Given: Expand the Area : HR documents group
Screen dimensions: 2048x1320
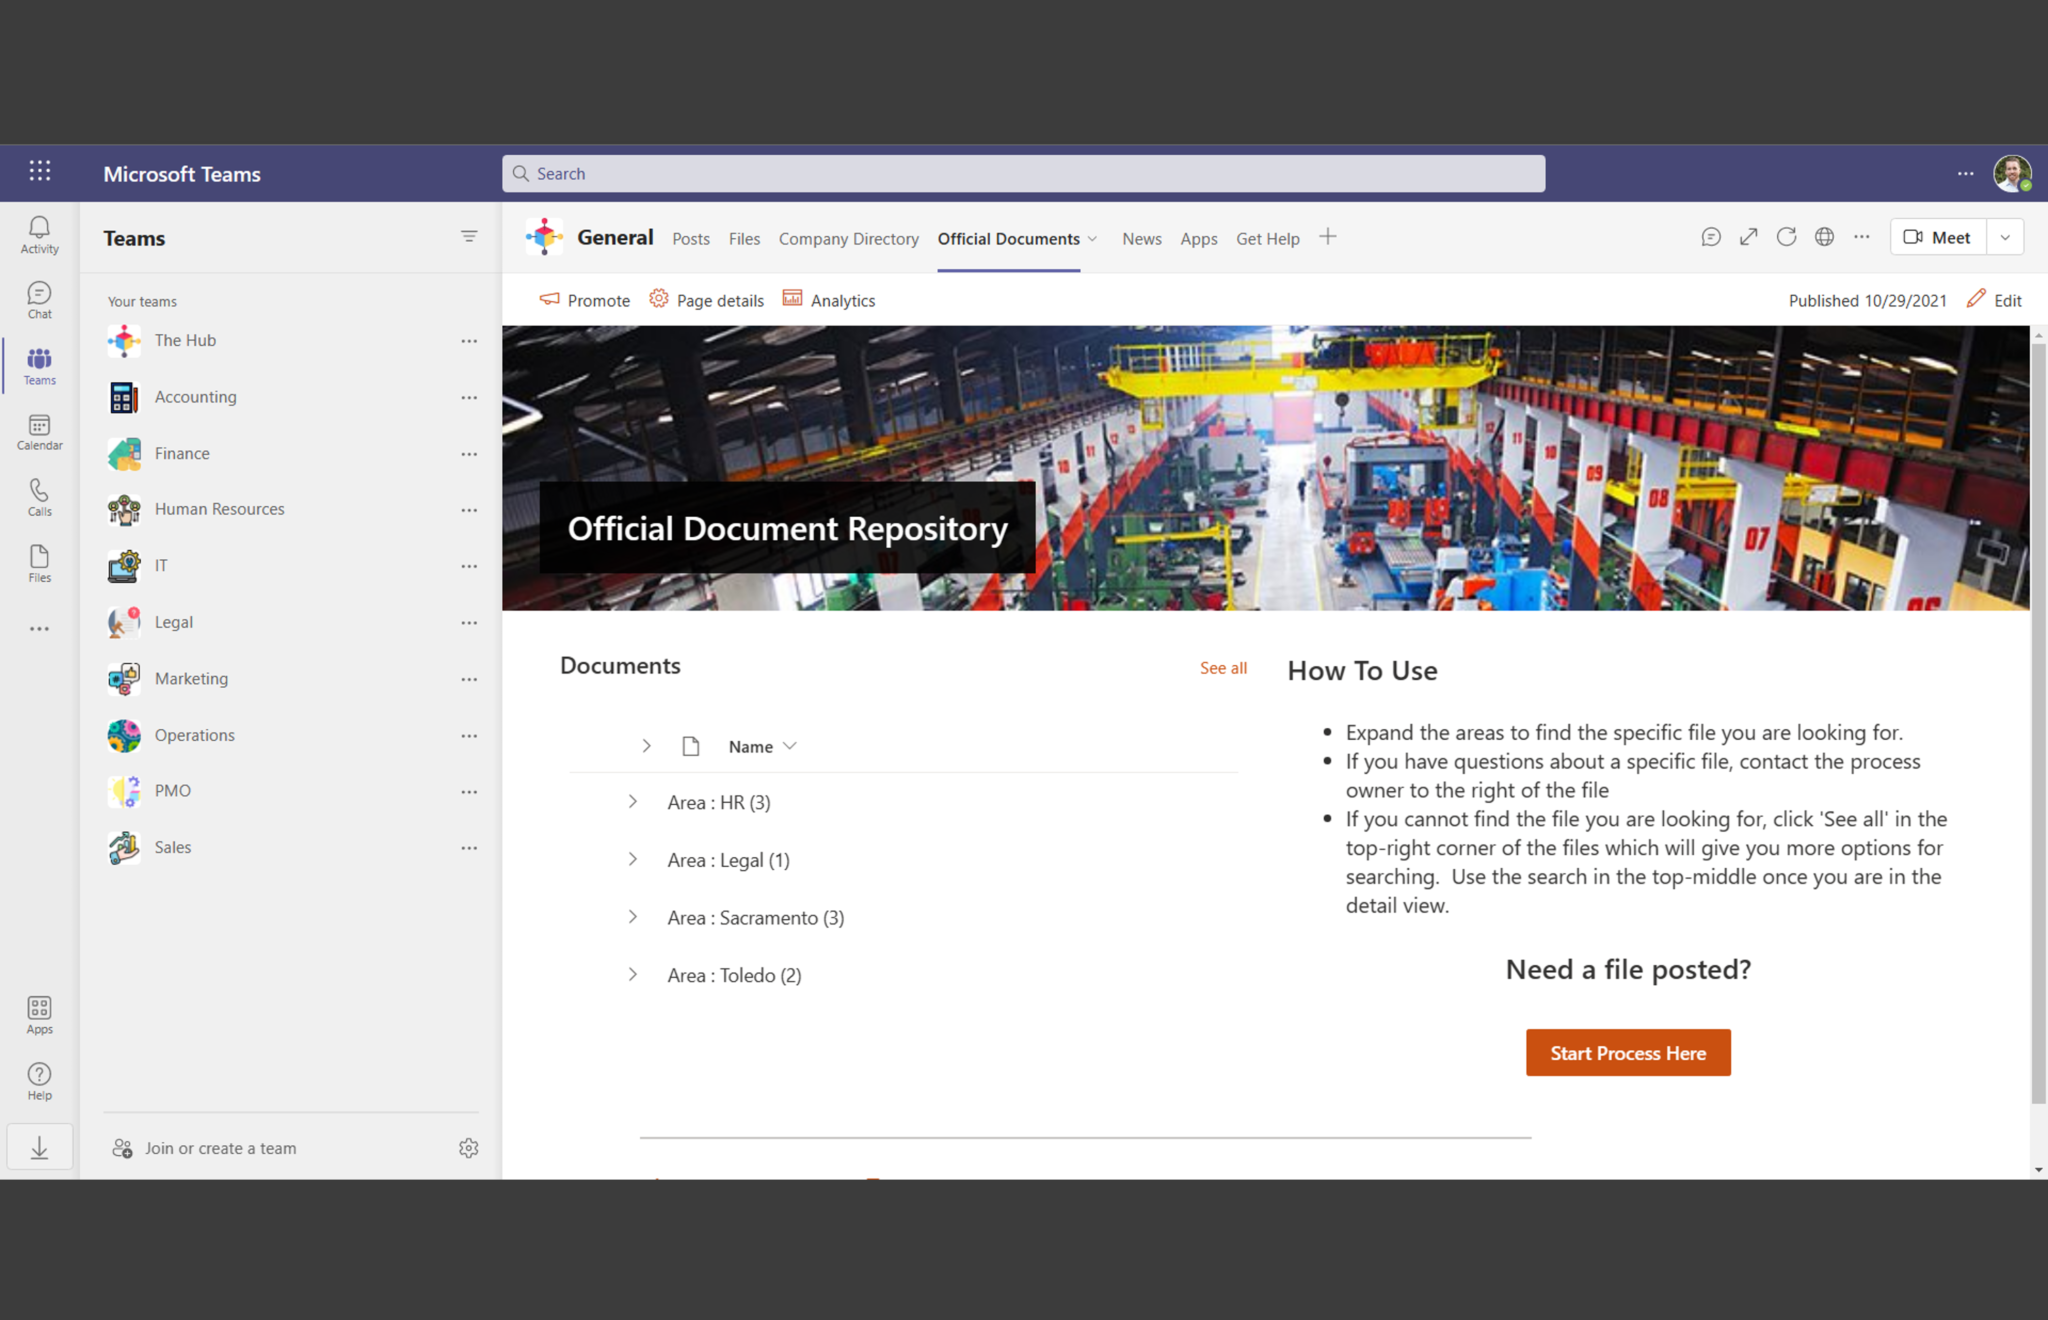Looking at the screenshot, I should click(x=633, y=801).
